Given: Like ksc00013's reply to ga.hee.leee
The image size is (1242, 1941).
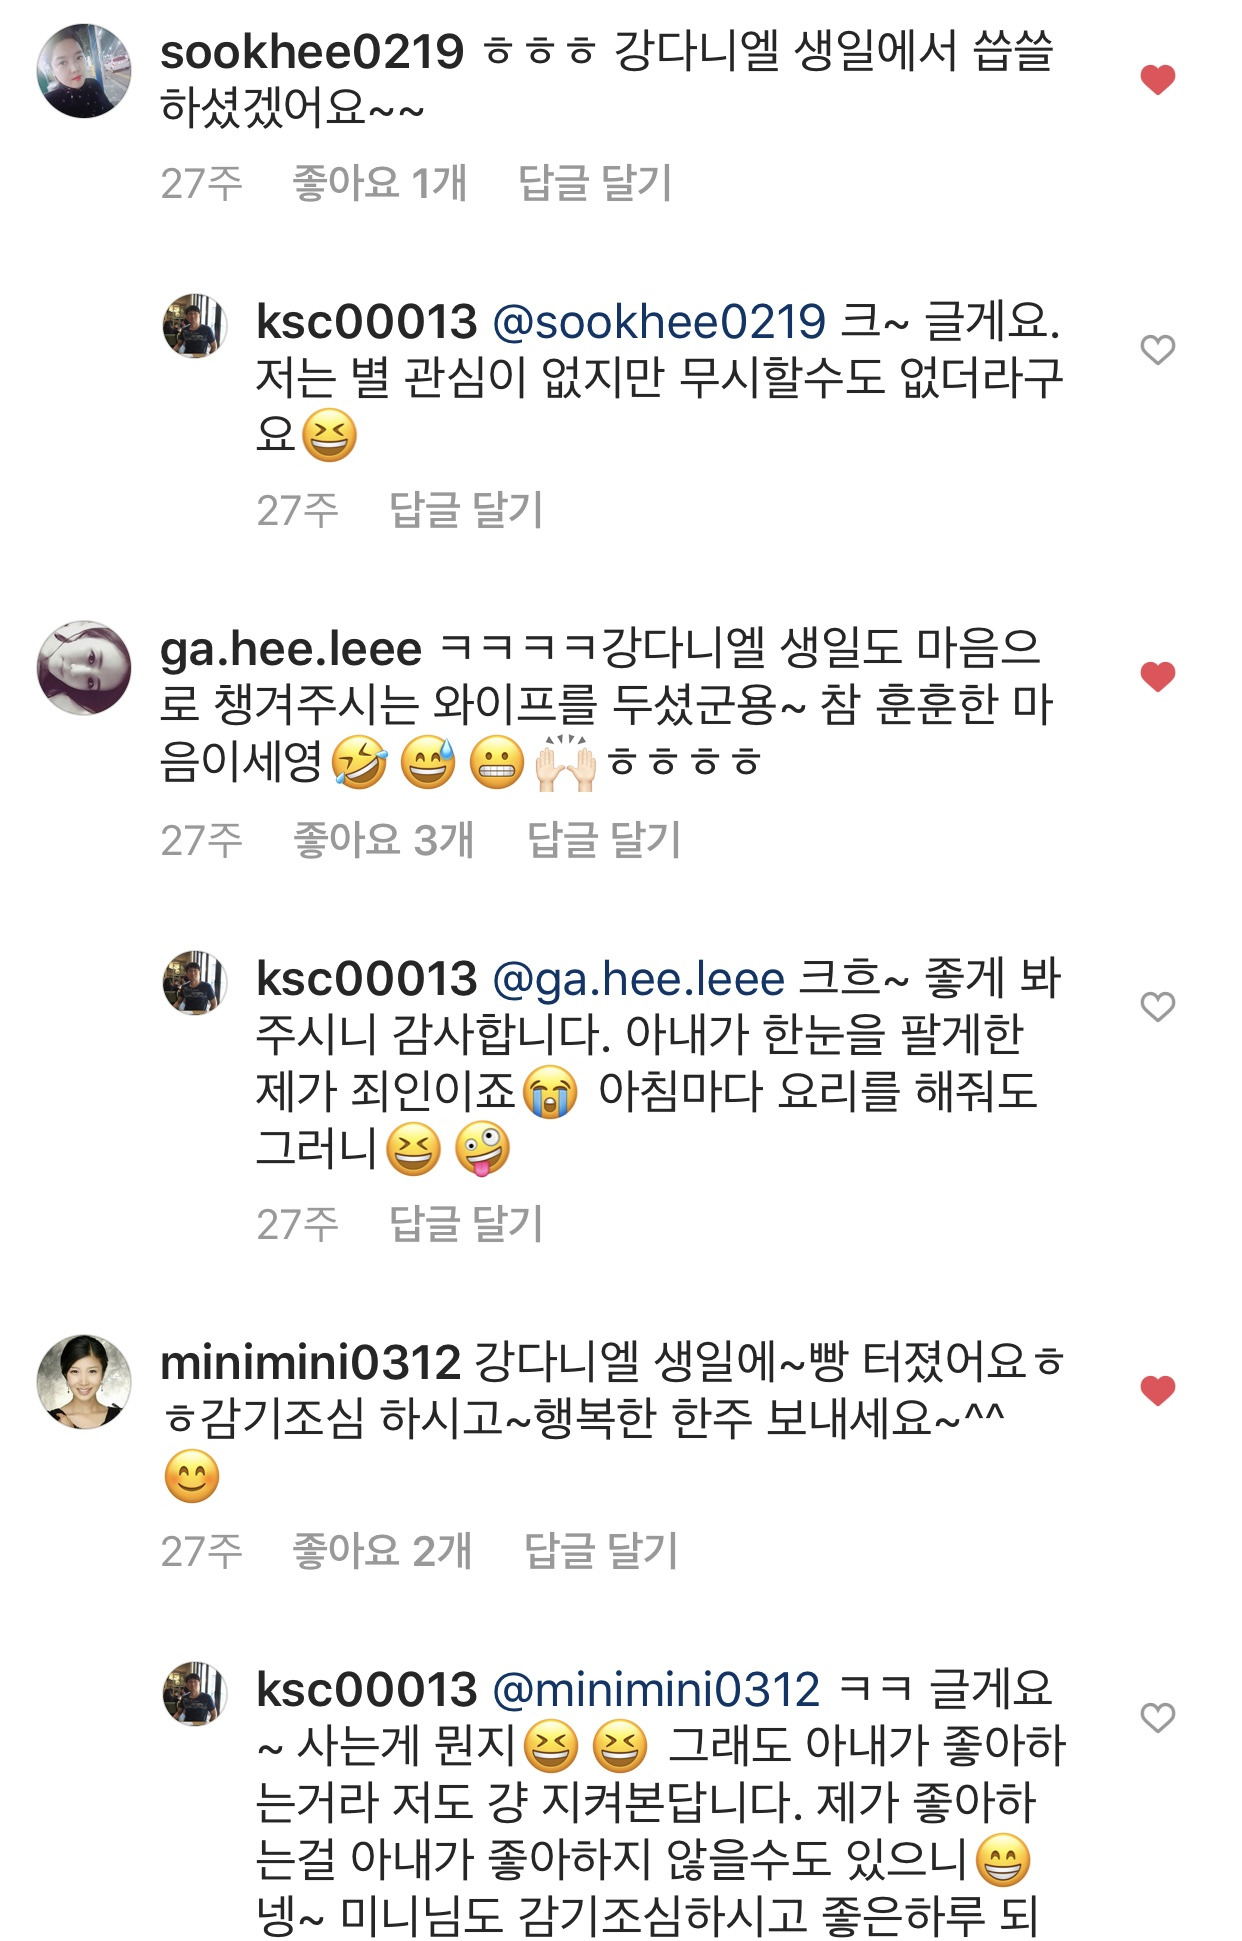Looking at the screenshot, I should pos(1157,1006).
